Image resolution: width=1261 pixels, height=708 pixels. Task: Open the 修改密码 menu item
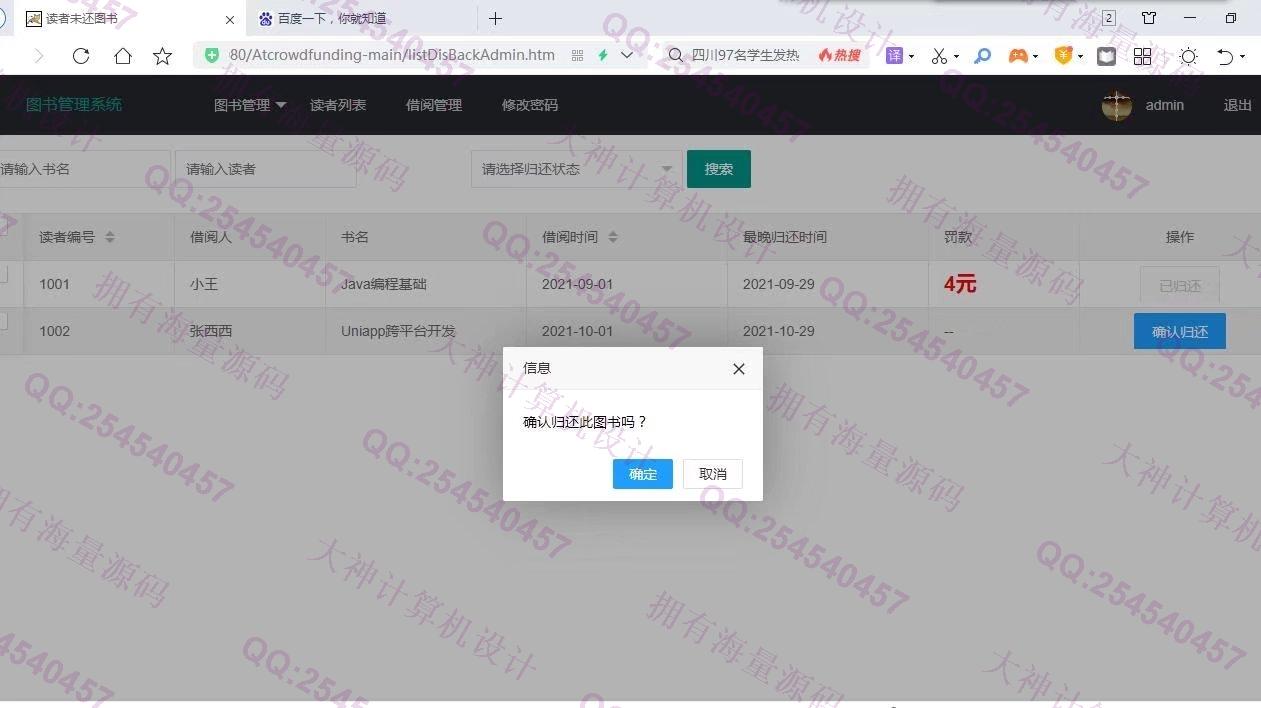(x=530, y=105)
